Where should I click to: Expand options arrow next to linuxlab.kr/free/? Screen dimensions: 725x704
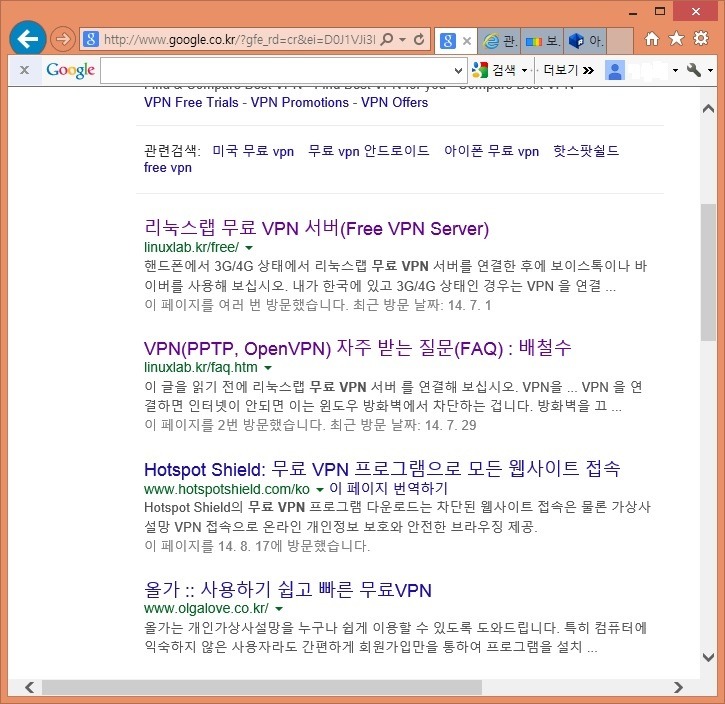pos(249,248)
